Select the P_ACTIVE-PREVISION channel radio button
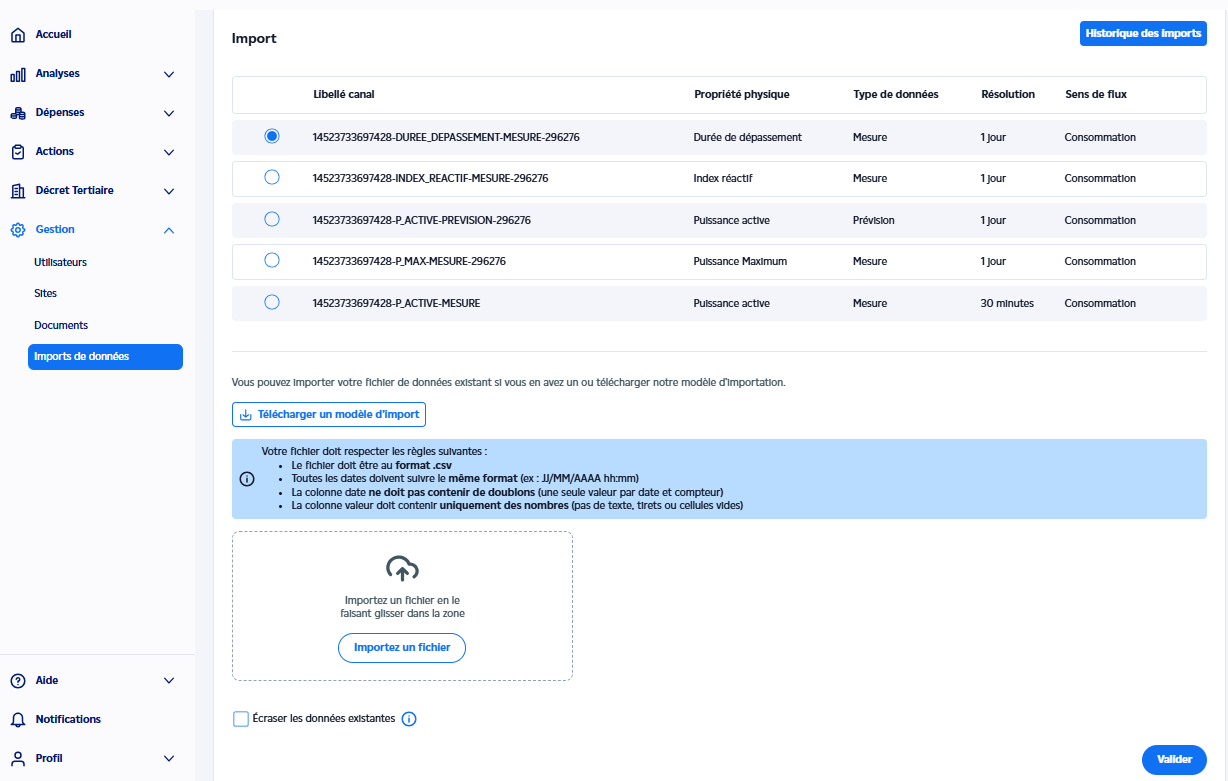Viewport: 1228px width, 781px height. coord(271,219)
